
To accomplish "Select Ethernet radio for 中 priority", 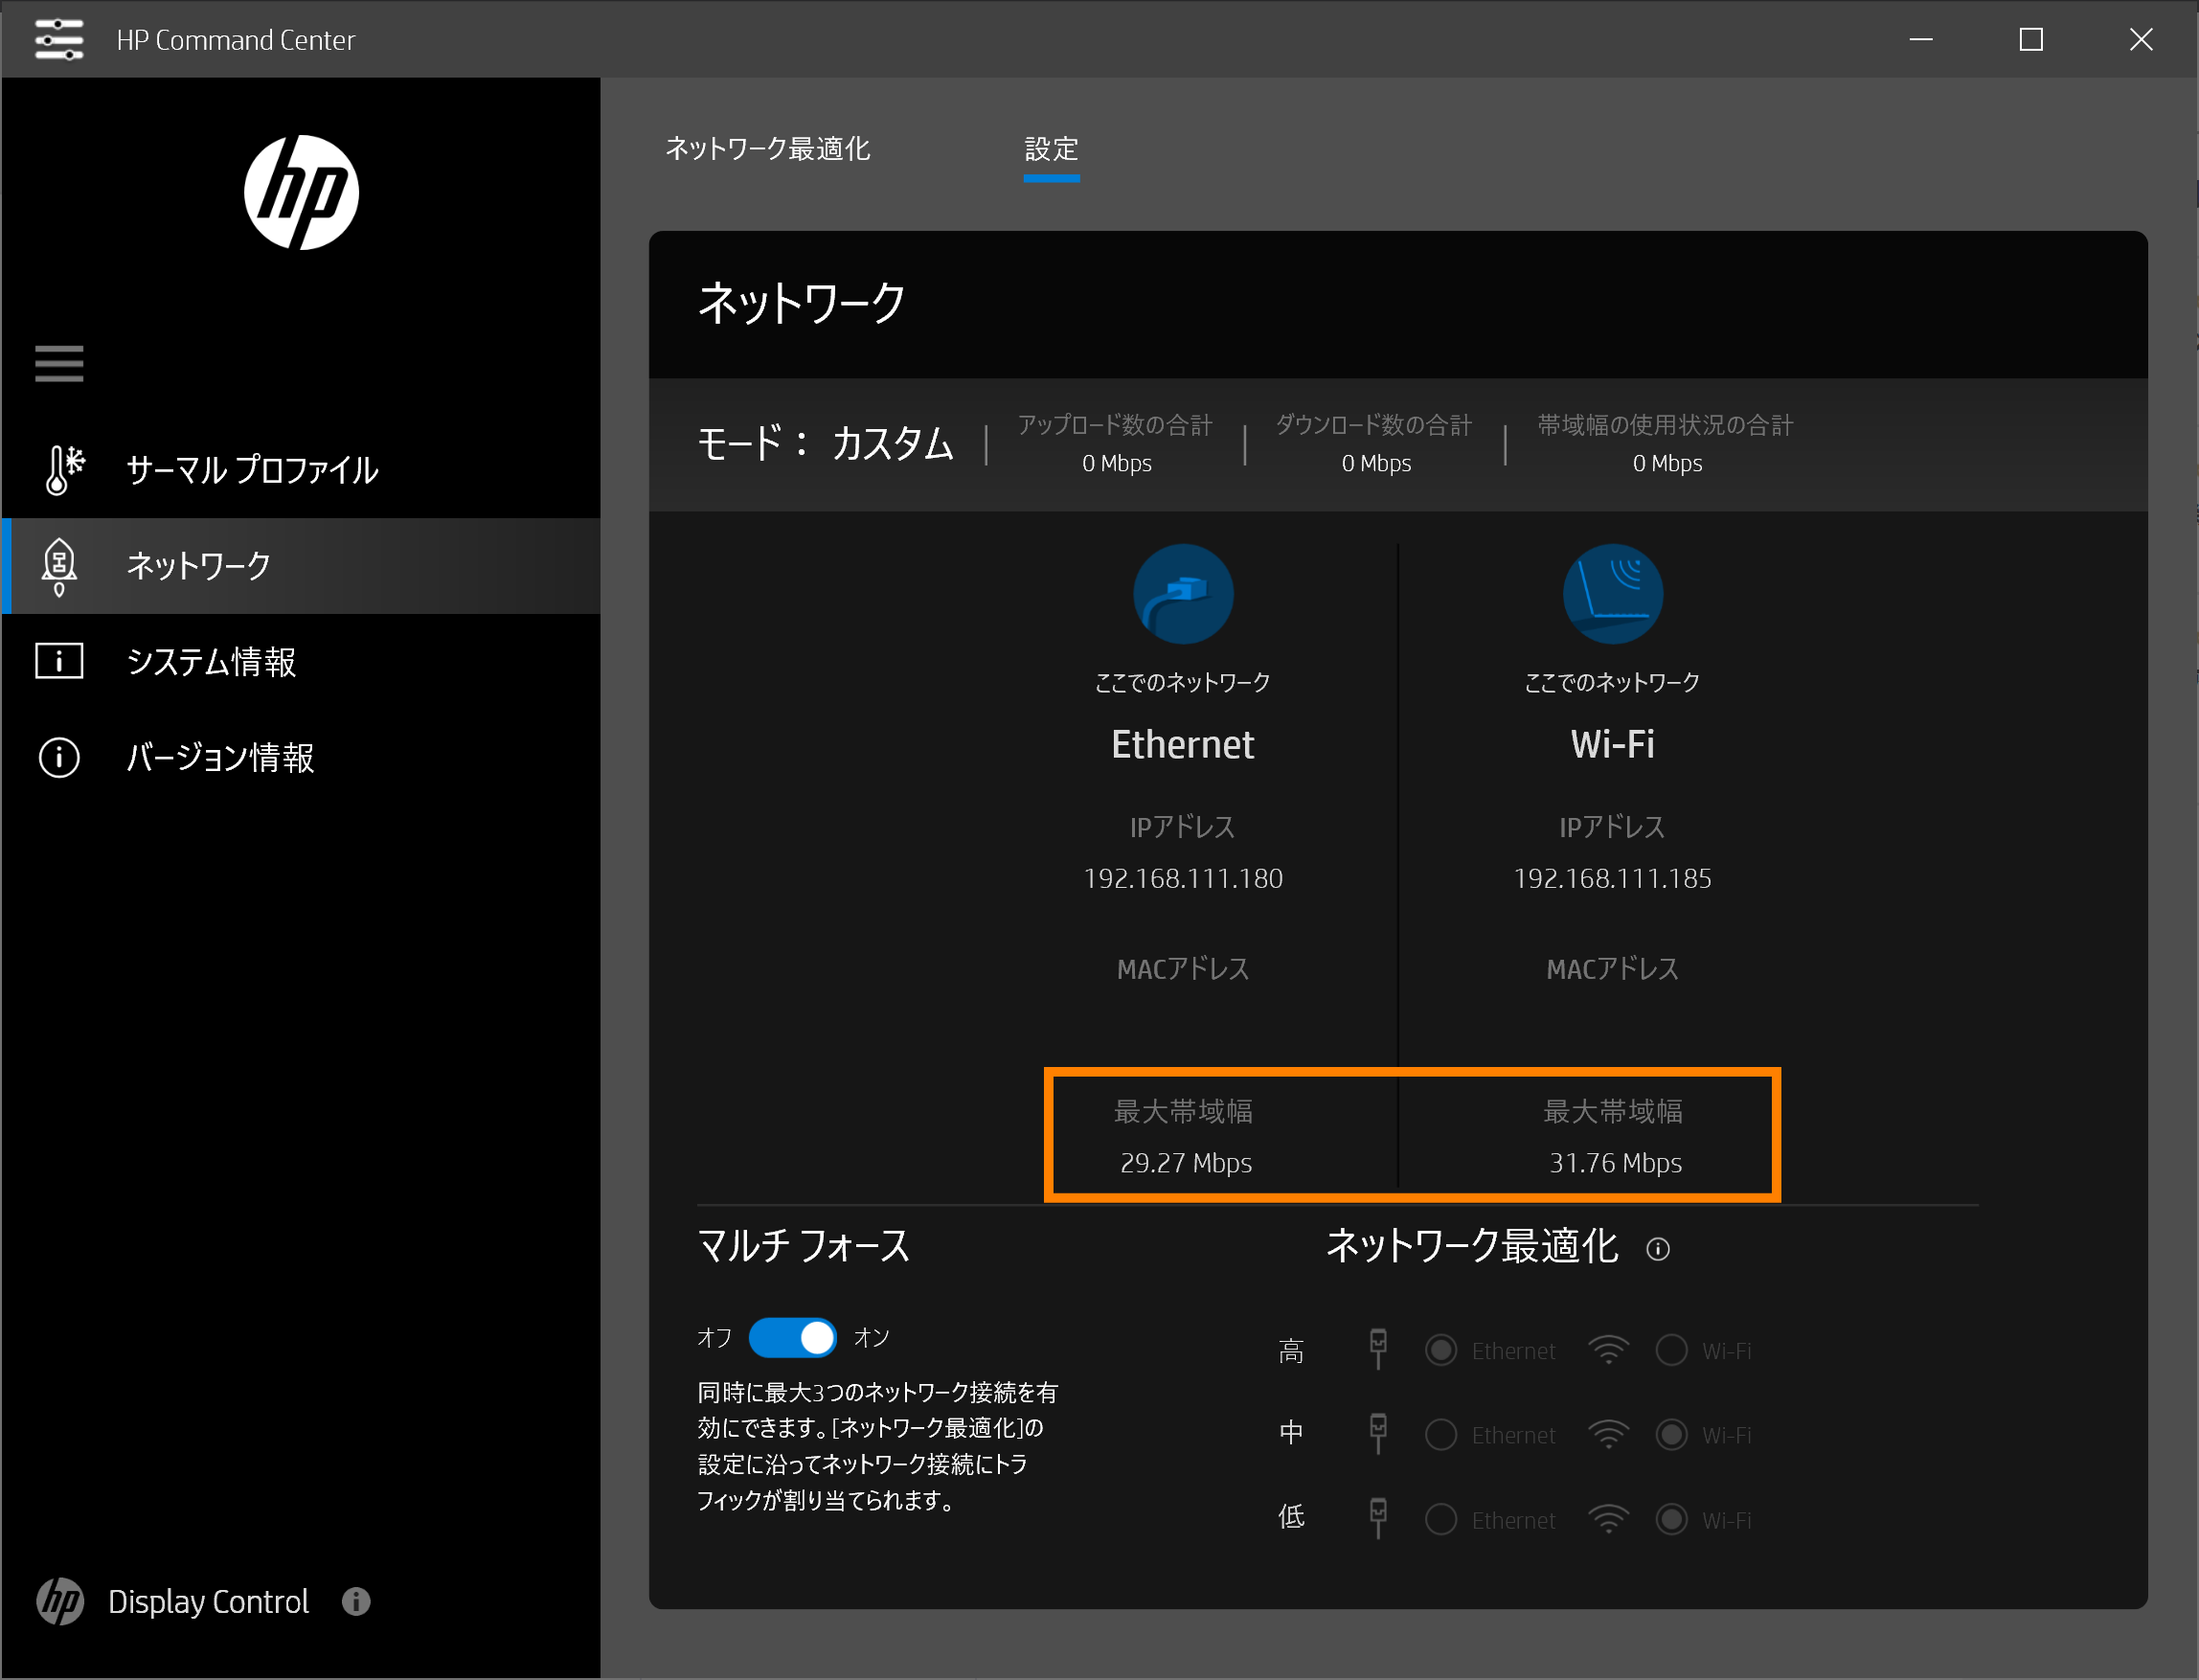I will click(x=1441, y=1435).
